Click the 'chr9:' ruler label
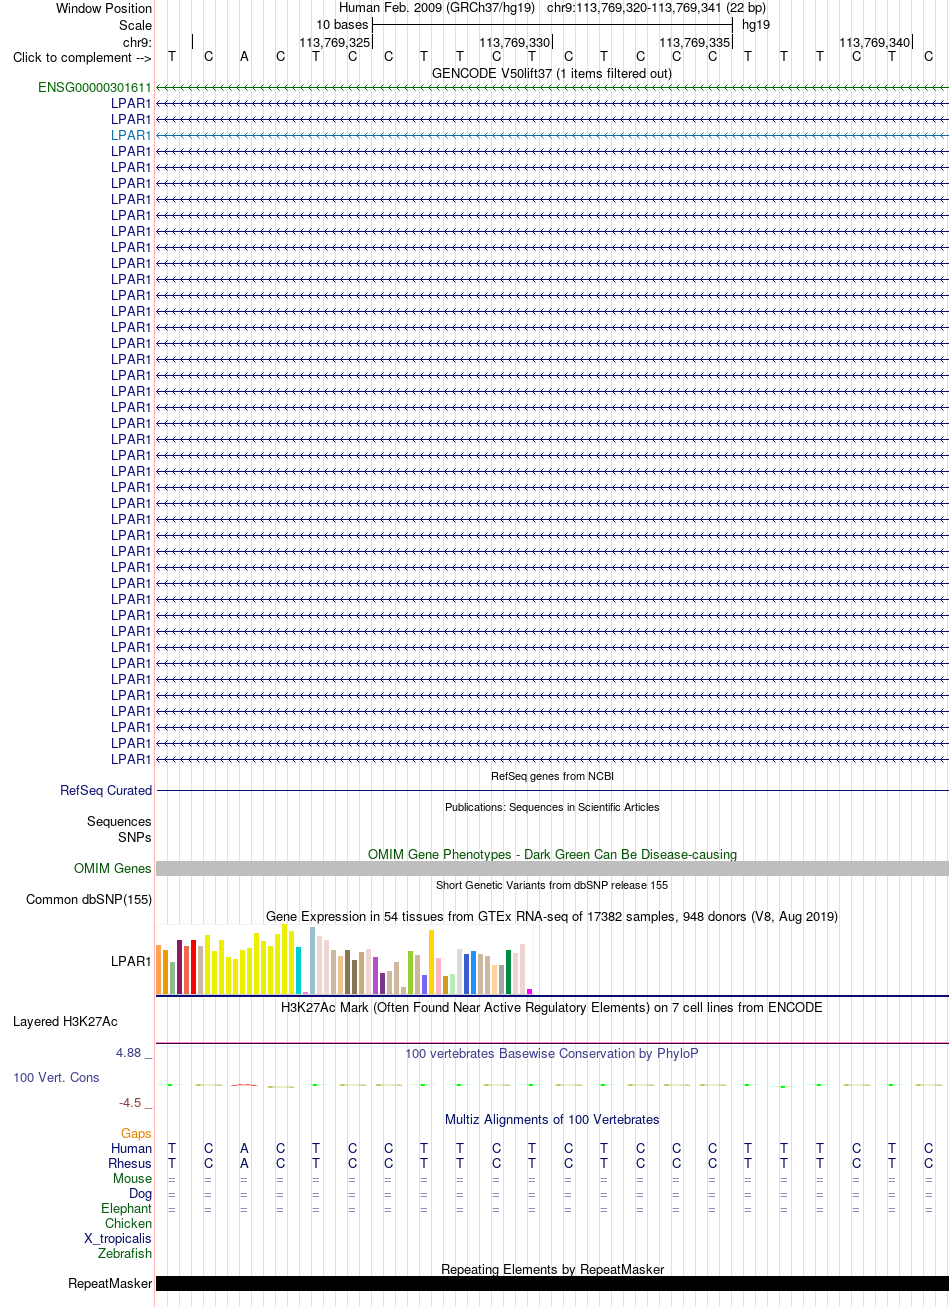Viewport: 950px width, 1307px height. (x=137, y=42)
